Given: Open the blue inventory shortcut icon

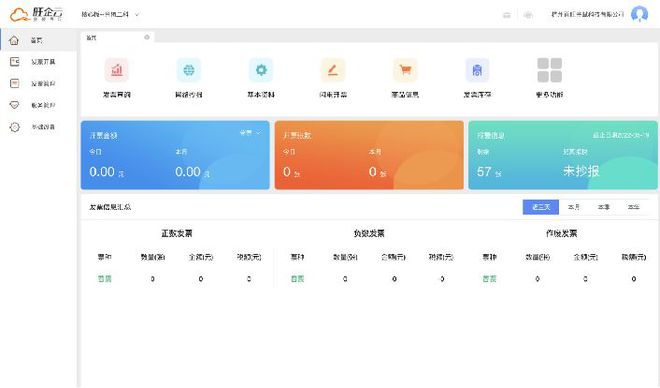Looking at the screenshot, I should coord(477,70).
